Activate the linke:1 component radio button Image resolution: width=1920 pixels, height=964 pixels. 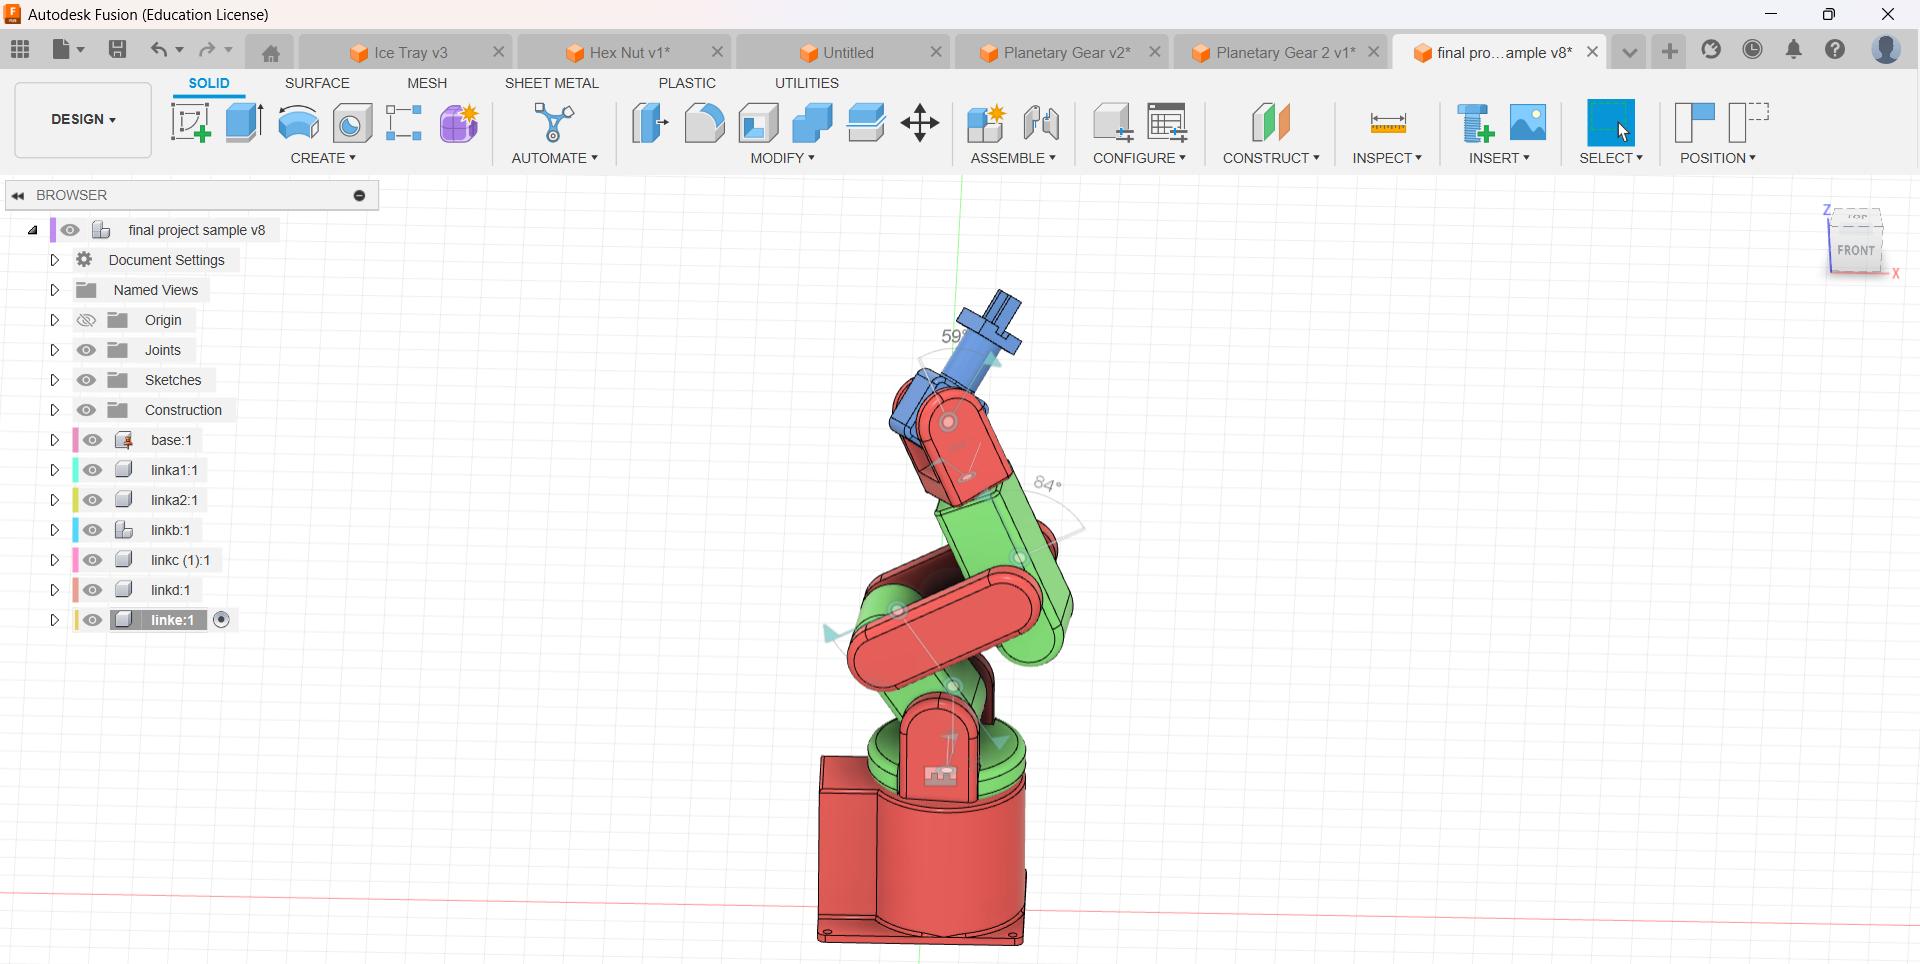pyautogui.click(x=222, y=620)
